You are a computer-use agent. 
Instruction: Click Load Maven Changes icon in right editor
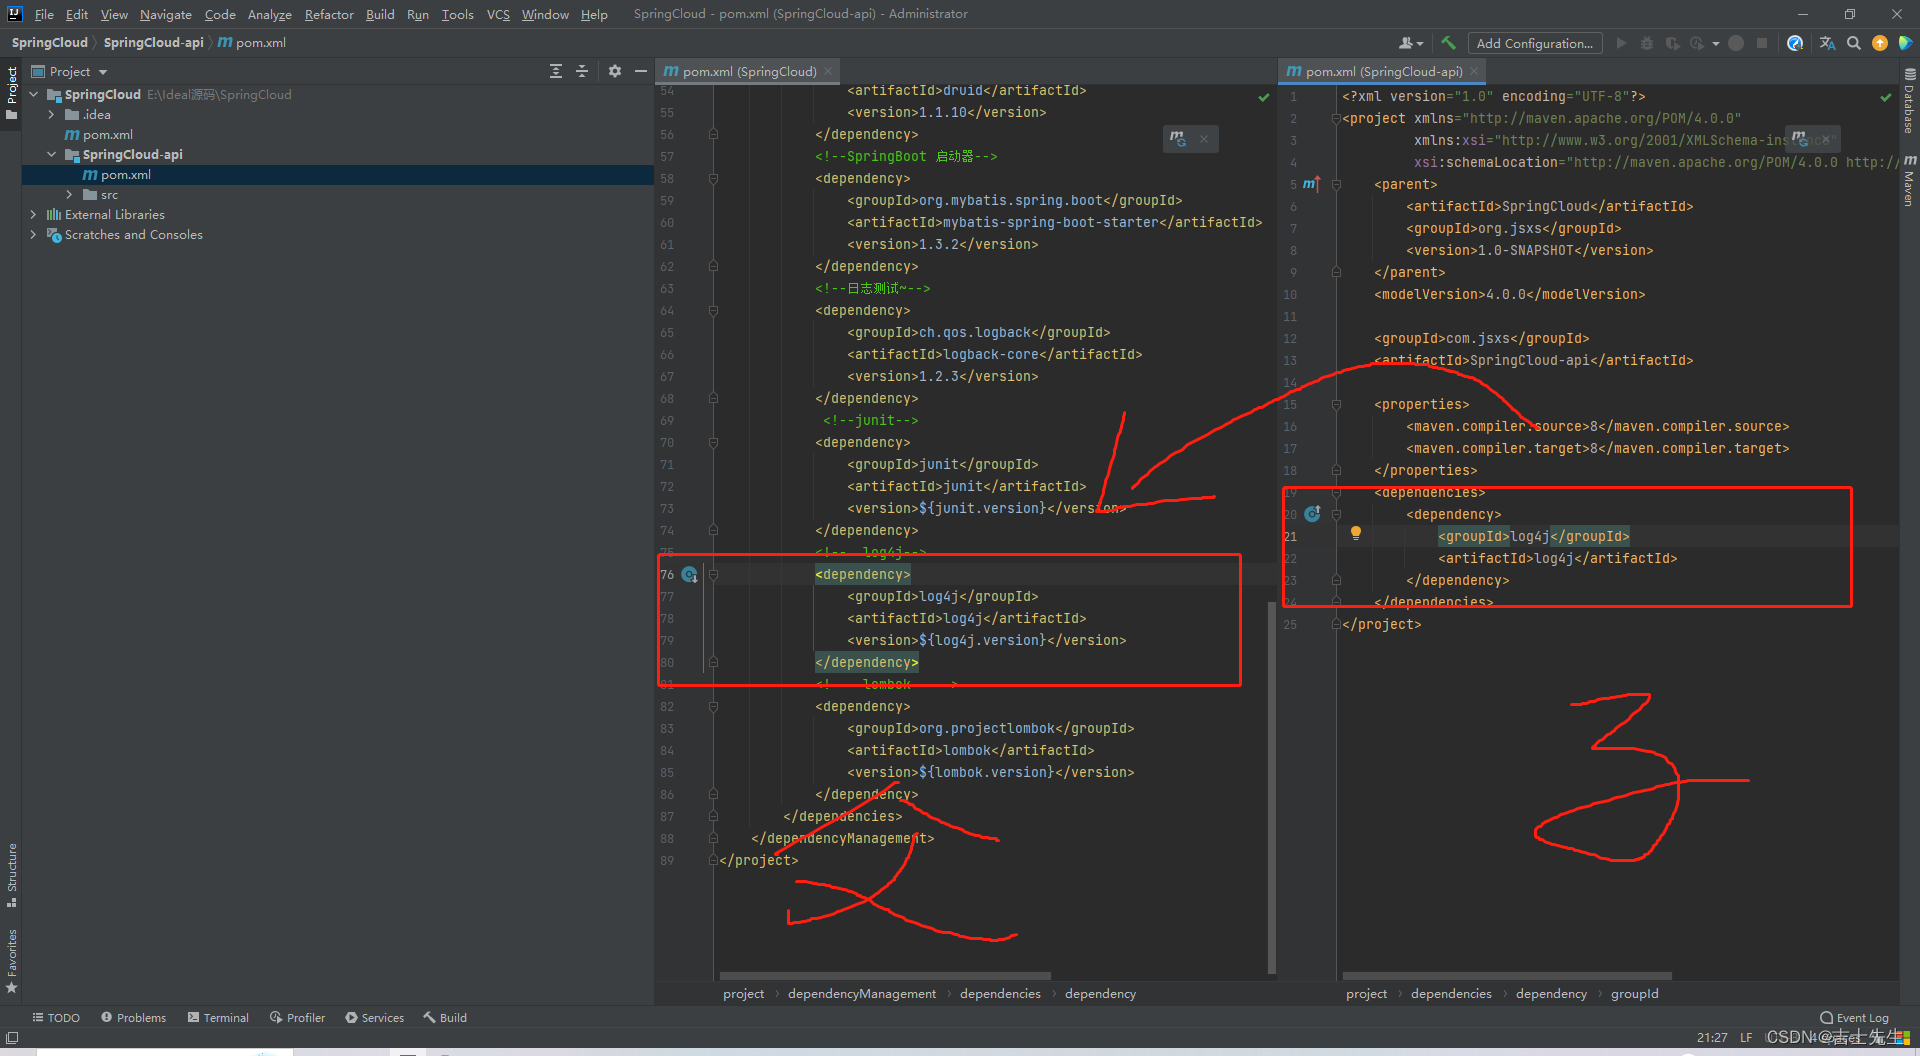(x=1800, y=138)
